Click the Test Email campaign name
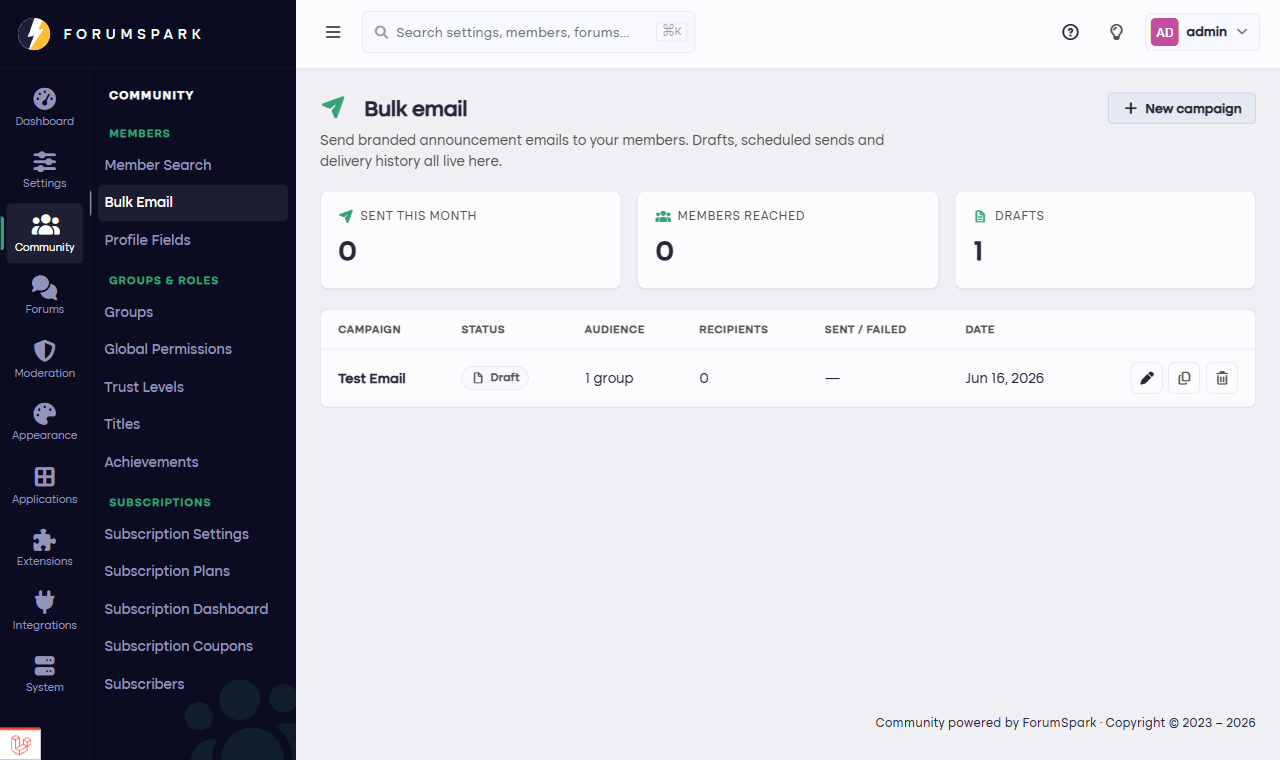The height and width of the screenshot is (760, 1280). [x=372, y=378]
